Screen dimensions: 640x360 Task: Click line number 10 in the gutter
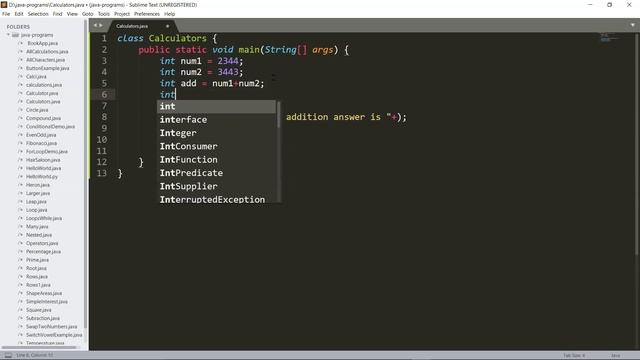[102, 140]
